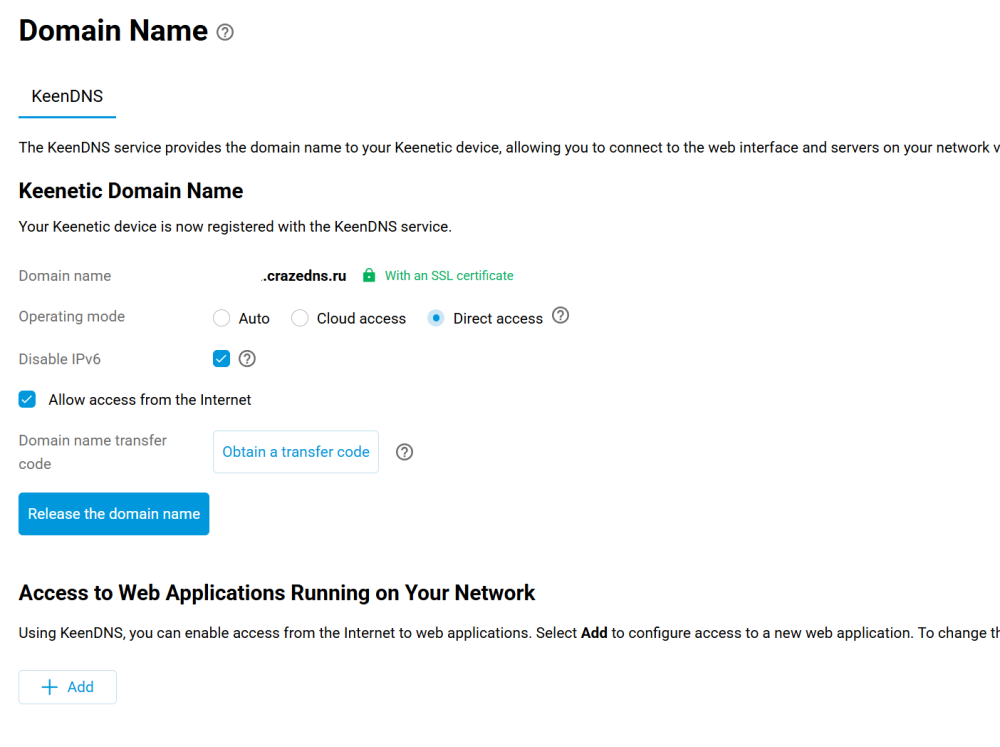The width and height of the screenshot is (1000, 747).
Task: Click Release the domain name button
Action: [x=114, y=514]
